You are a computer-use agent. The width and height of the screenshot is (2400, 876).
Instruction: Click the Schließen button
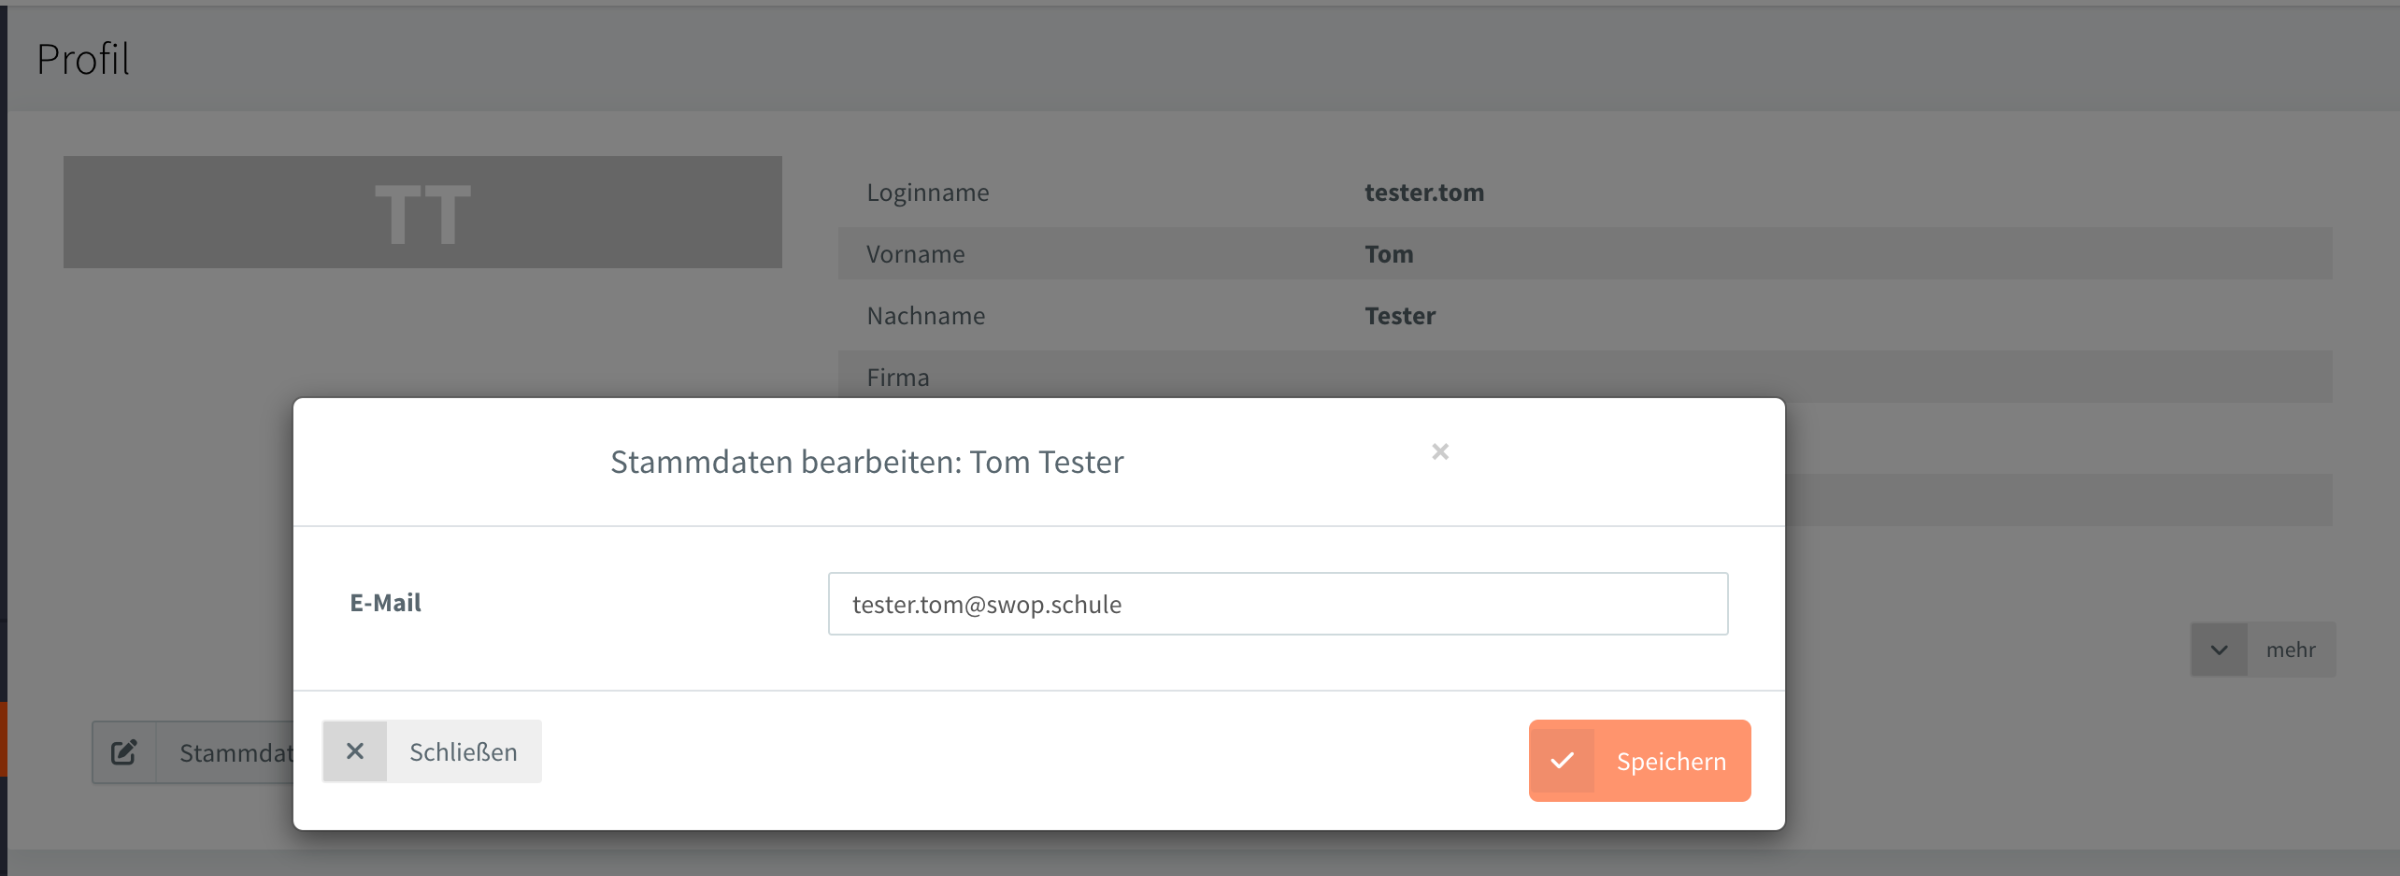[x=432, y=751]
